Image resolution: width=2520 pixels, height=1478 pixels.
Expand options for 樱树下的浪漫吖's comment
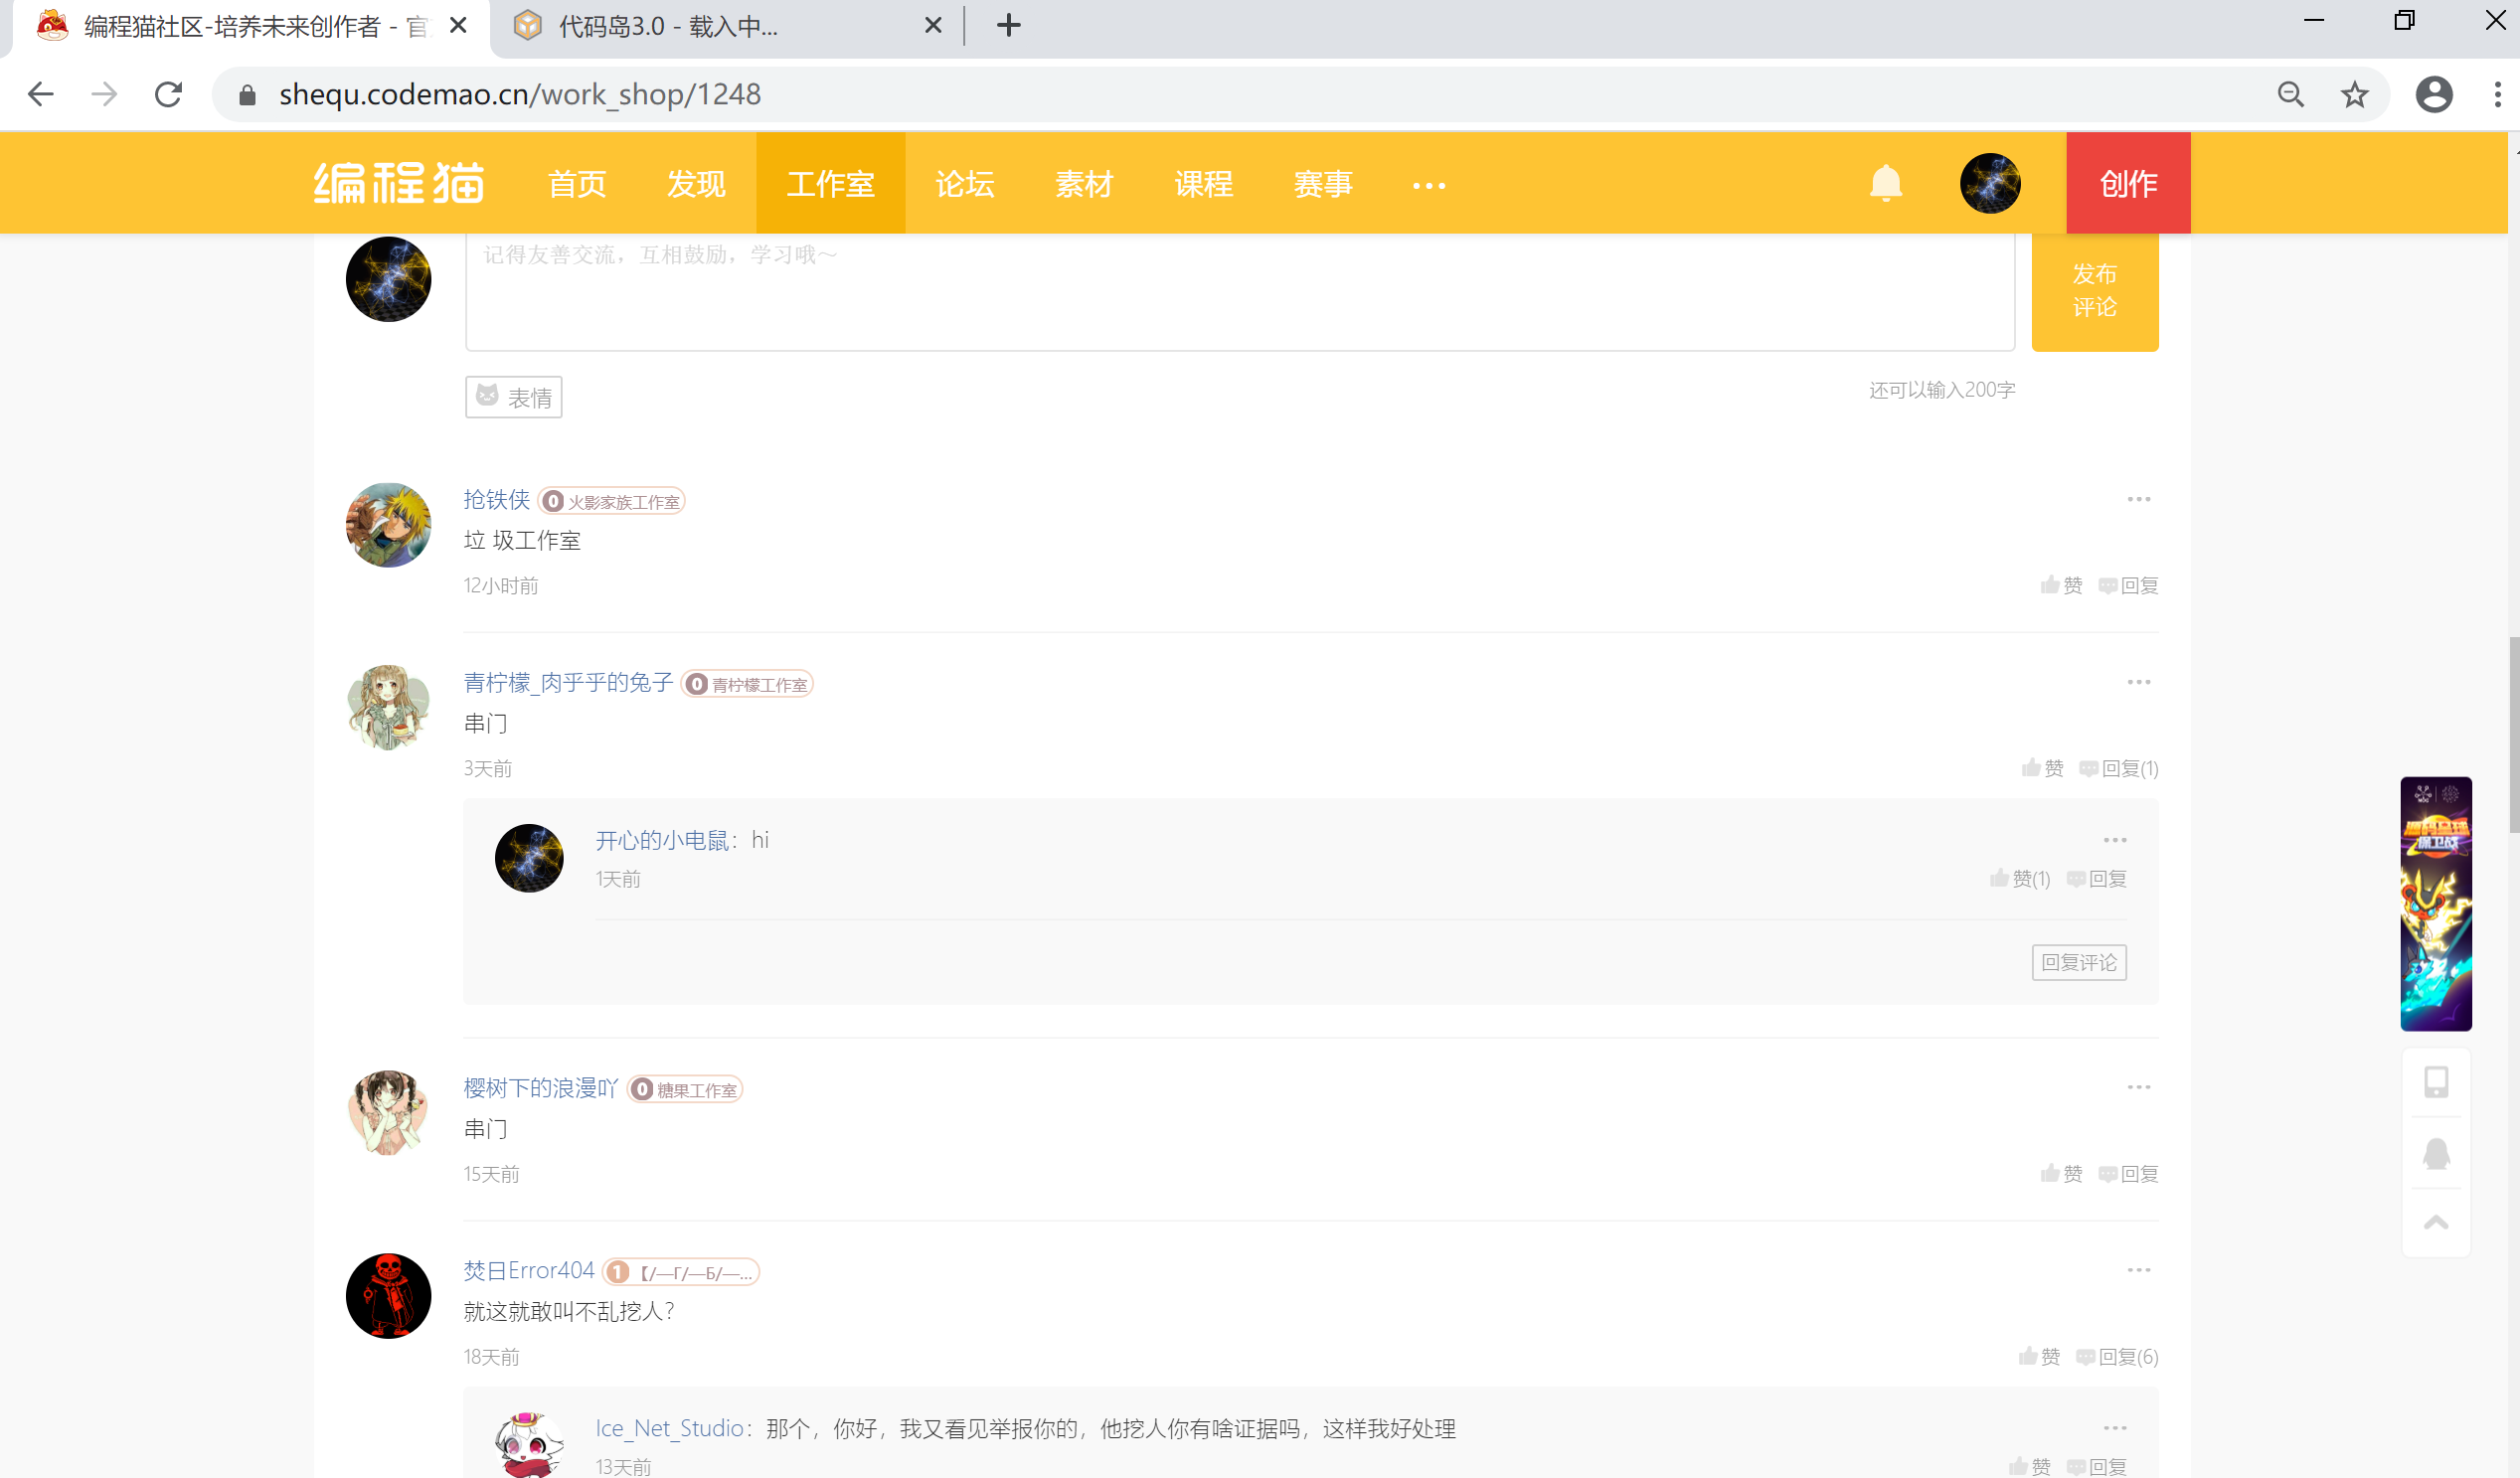[x=2139, y=1087]
